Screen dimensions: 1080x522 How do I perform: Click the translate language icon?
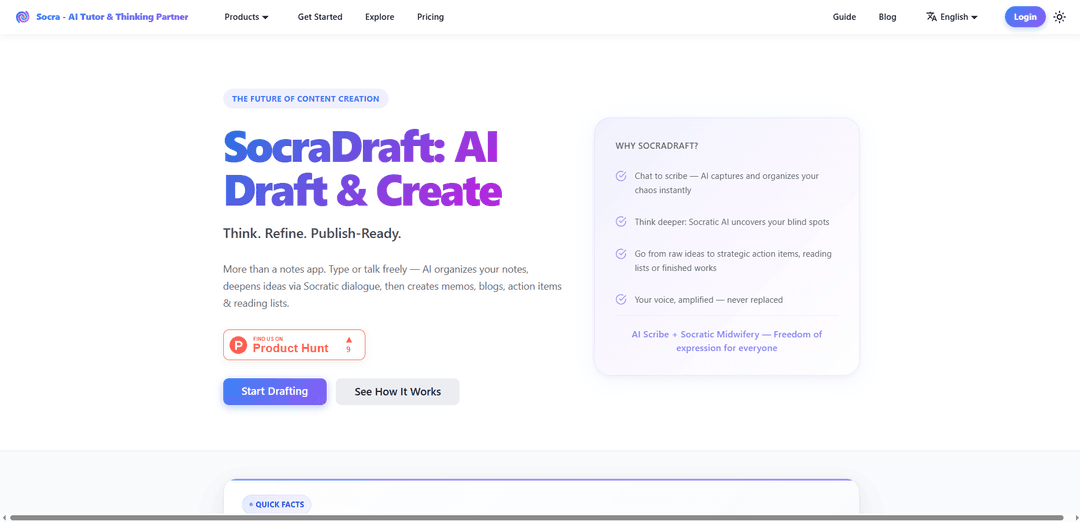click(x=931, y=17)
